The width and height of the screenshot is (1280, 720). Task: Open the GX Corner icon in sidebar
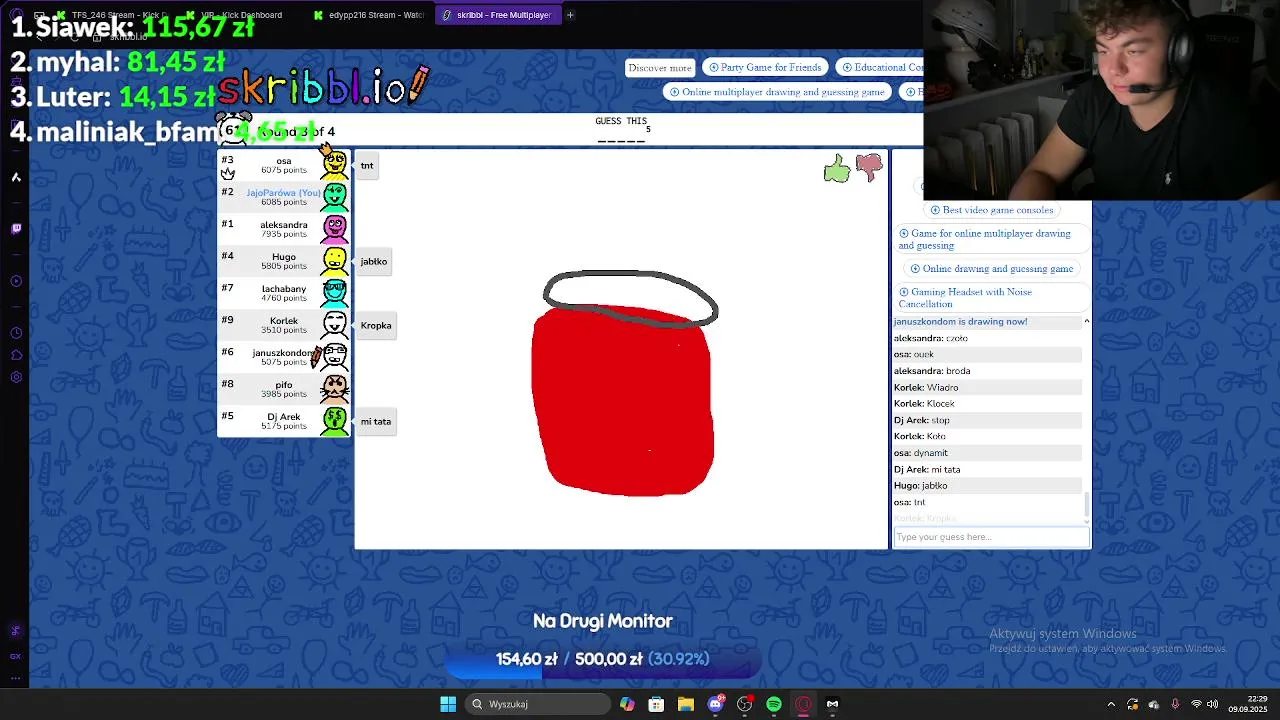point(16,656)
